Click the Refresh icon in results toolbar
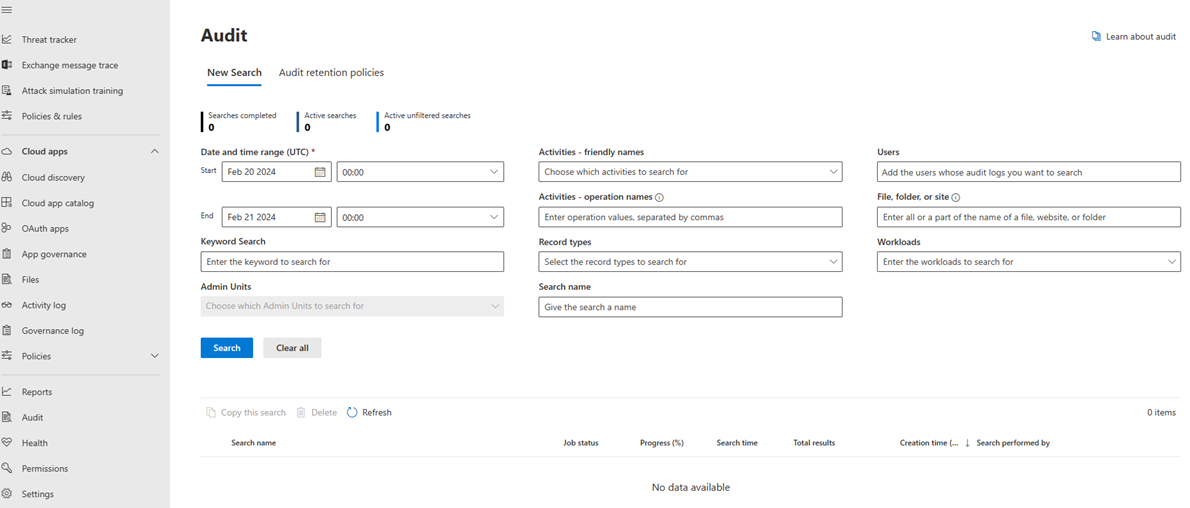Screen dimensions: 1190x508 (352, 412)
